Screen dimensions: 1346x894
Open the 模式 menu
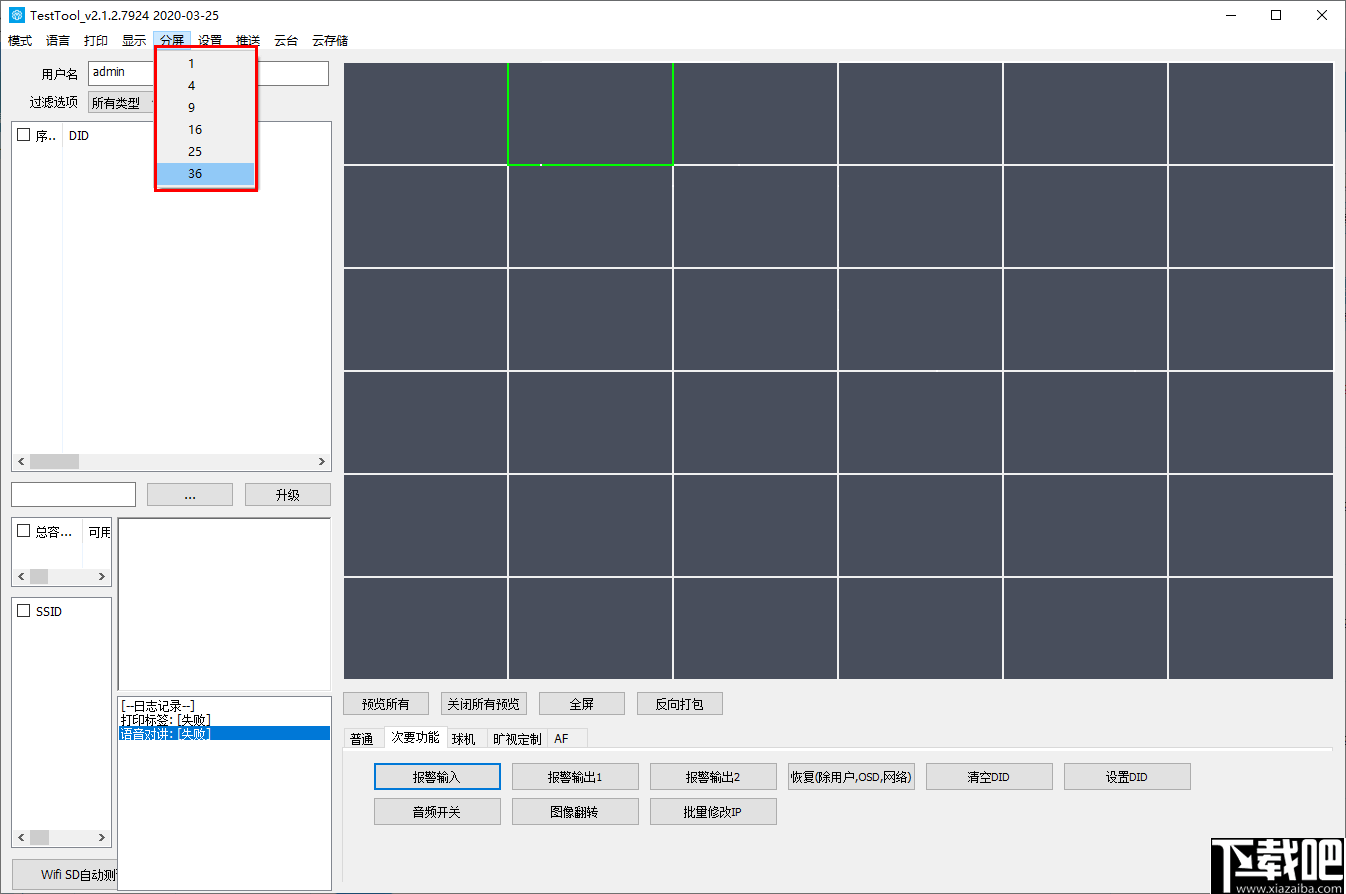(19, 40)
